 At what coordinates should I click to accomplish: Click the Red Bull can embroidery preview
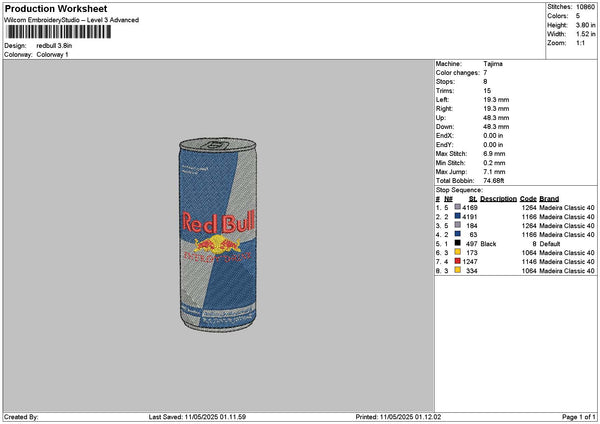[218, 235]
